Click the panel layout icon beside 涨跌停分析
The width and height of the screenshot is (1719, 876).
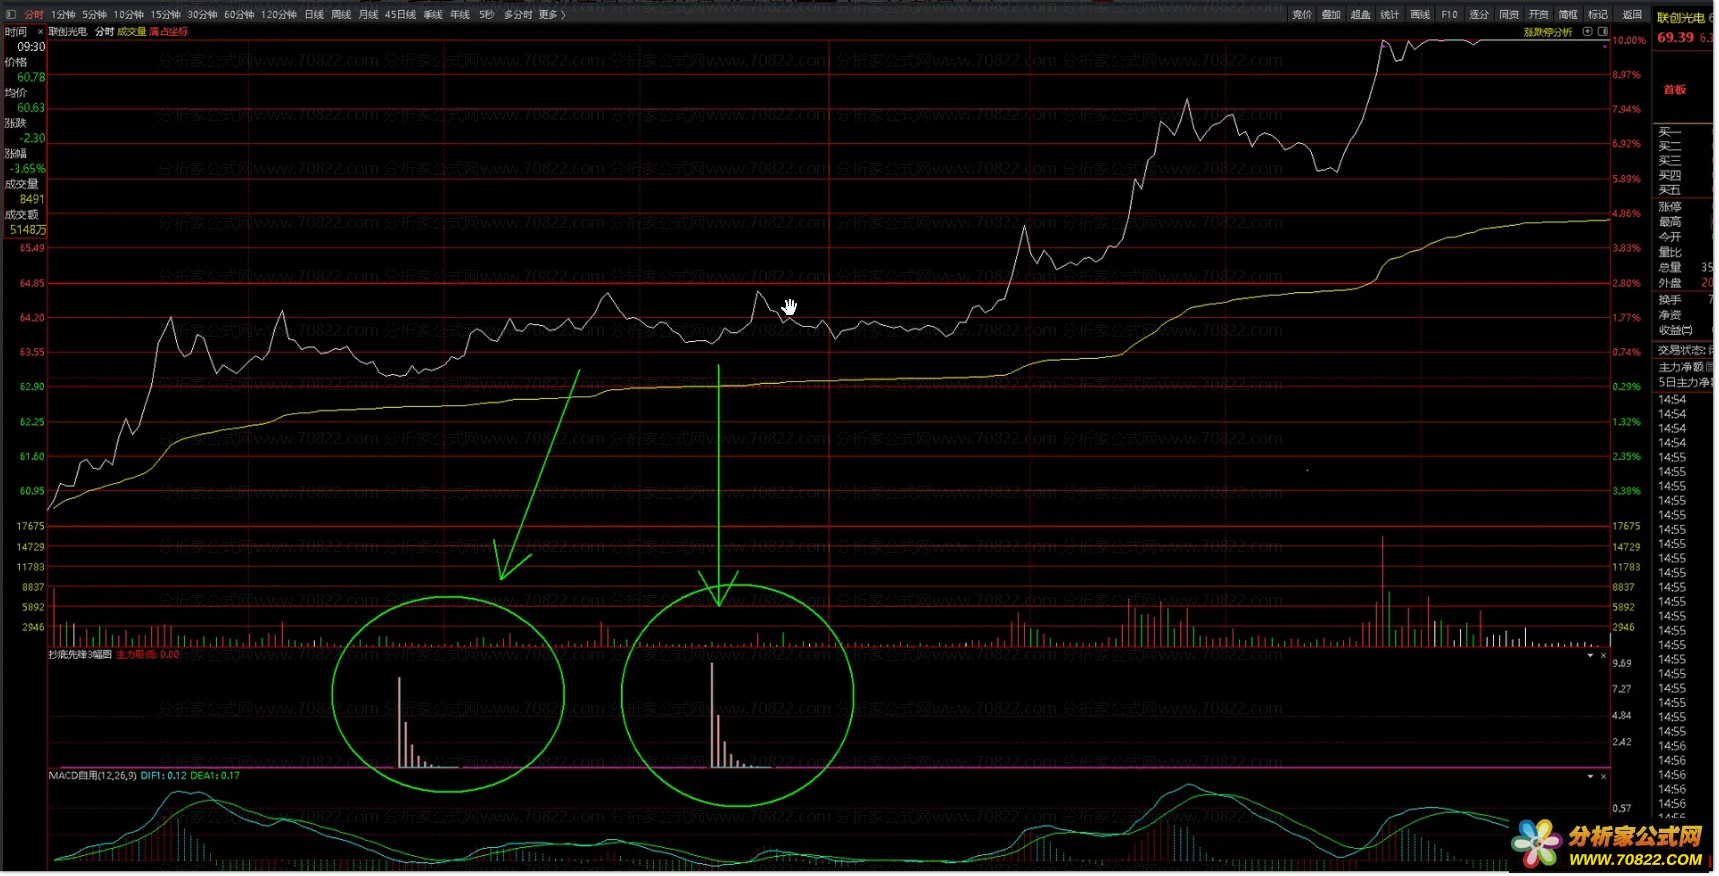[1603, 32]
